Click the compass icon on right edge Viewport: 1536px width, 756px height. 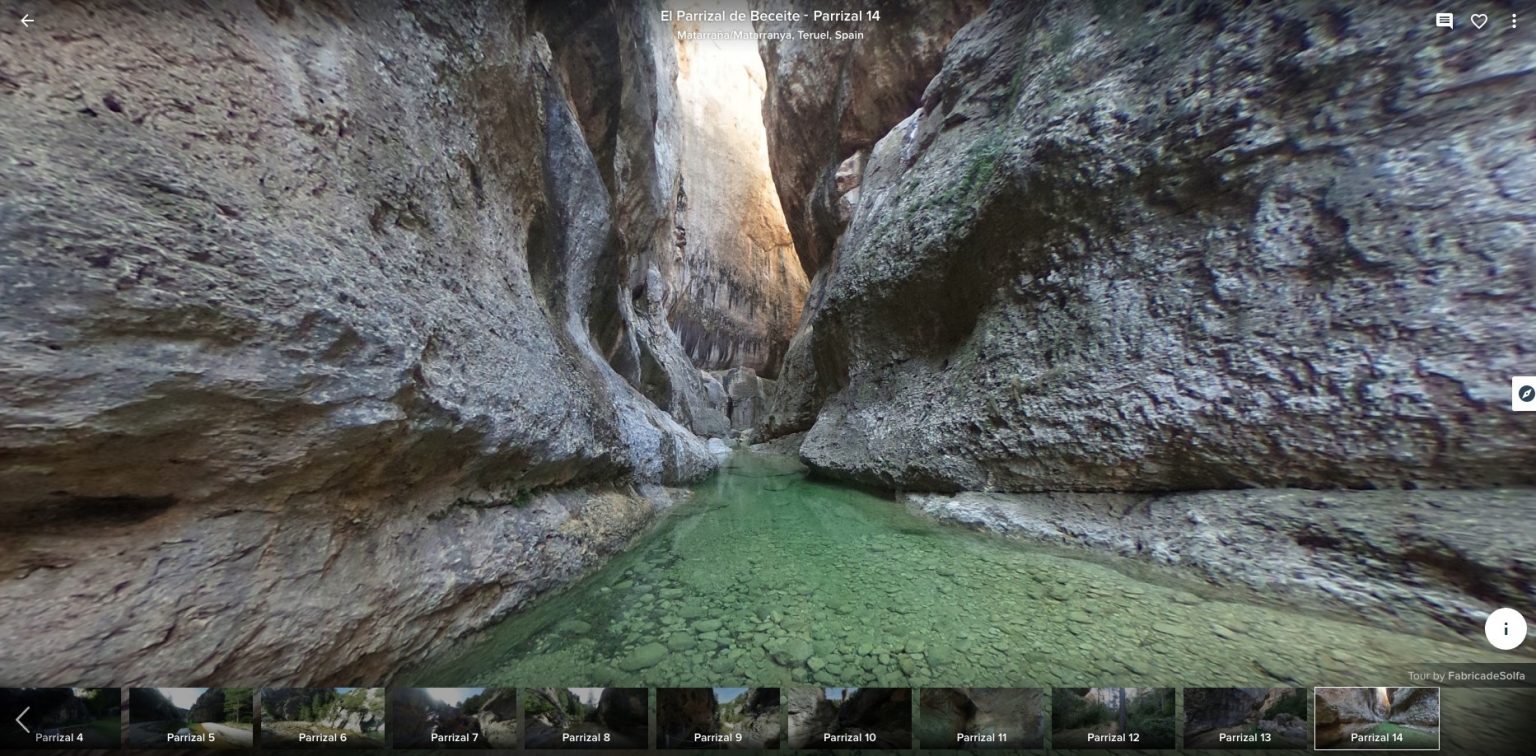tap(1525, 393)
